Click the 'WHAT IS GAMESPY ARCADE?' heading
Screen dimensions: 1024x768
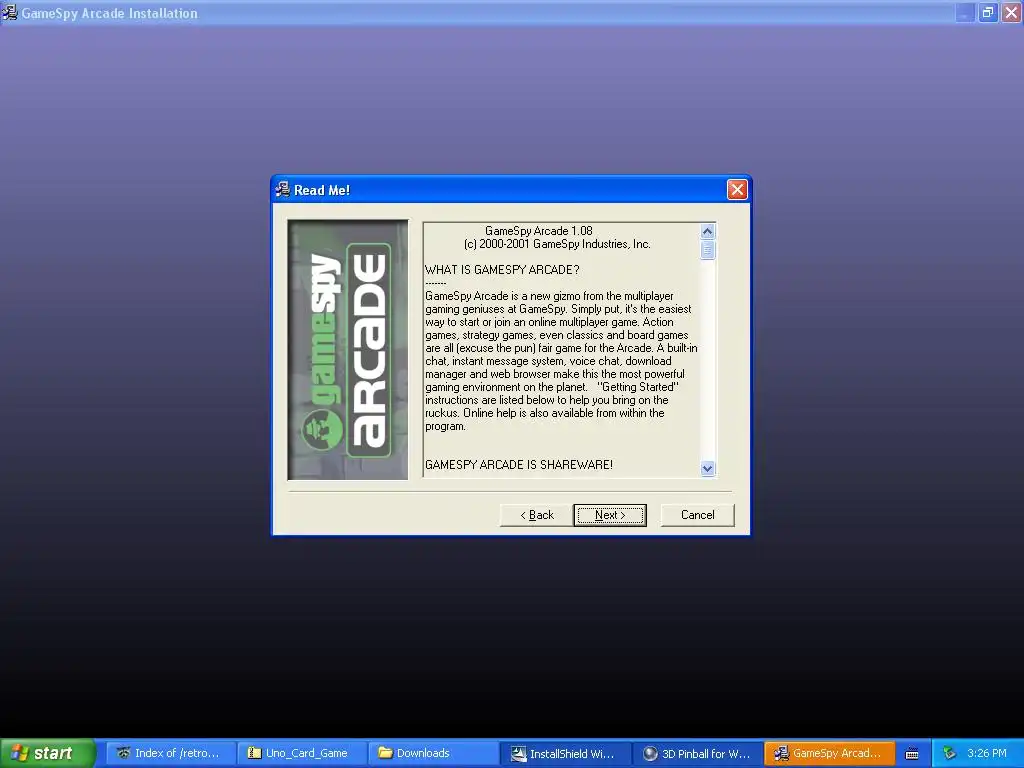(x=502, y=270)
